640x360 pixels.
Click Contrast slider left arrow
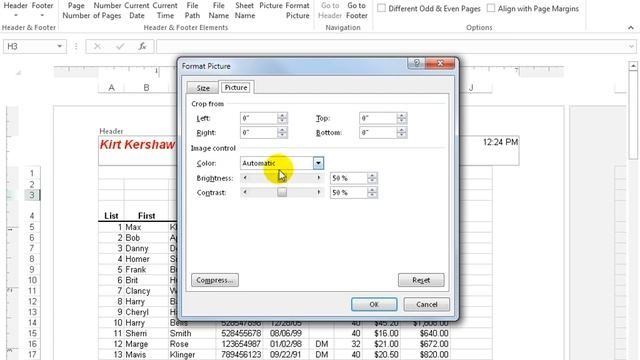point(244,192)
